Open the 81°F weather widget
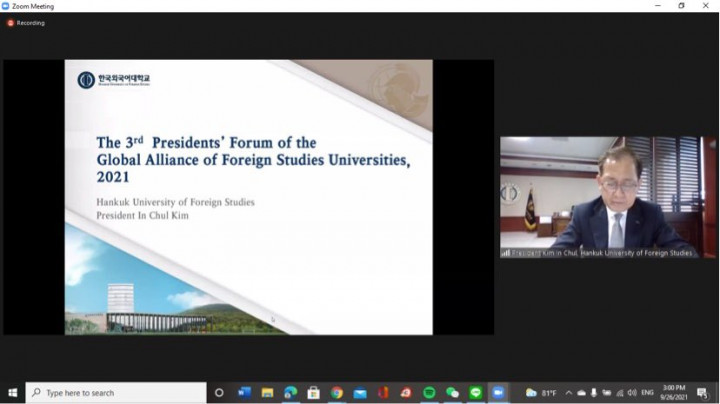 541,393
